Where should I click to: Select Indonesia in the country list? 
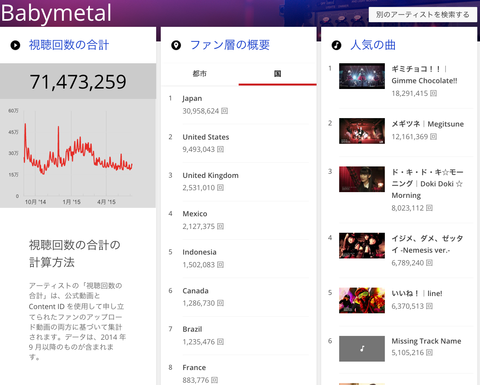(199, 252)
